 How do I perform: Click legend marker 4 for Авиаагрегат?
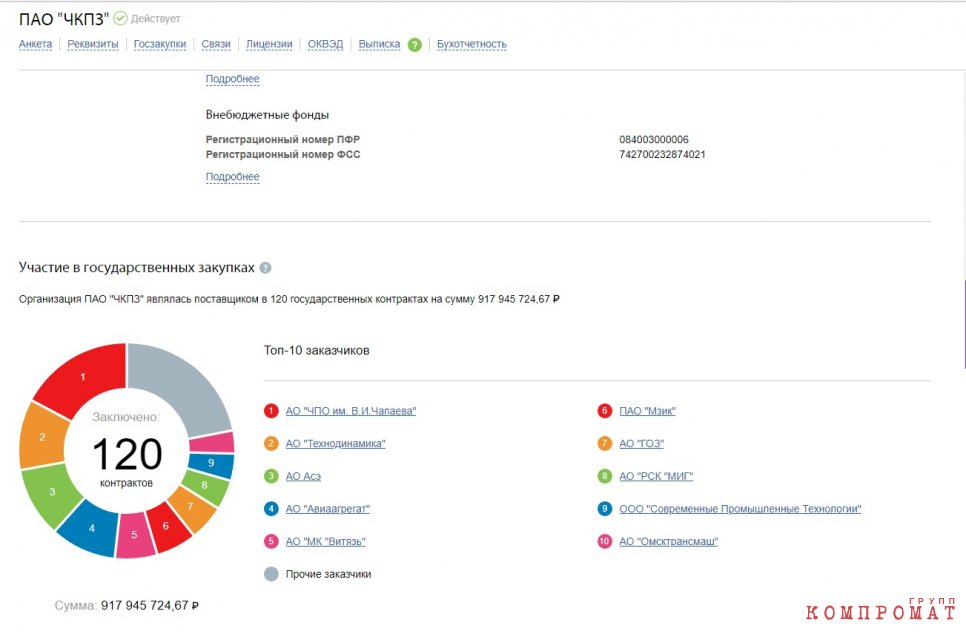[271, 509]
